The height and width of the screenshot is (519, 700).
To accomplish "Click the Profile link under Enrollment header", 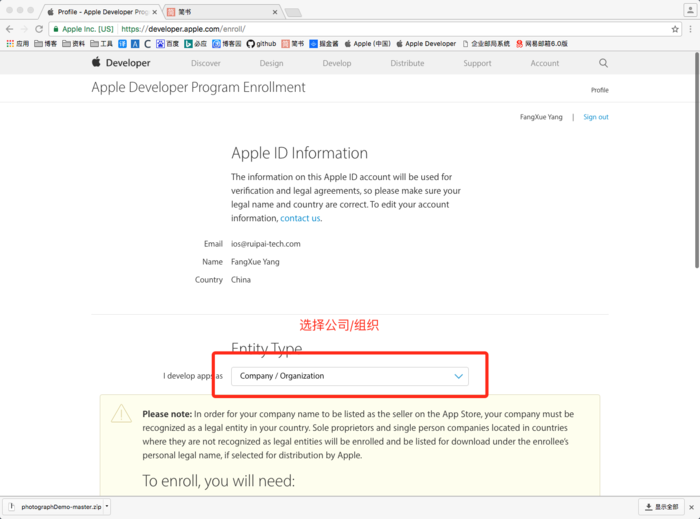I will point(600,90).
